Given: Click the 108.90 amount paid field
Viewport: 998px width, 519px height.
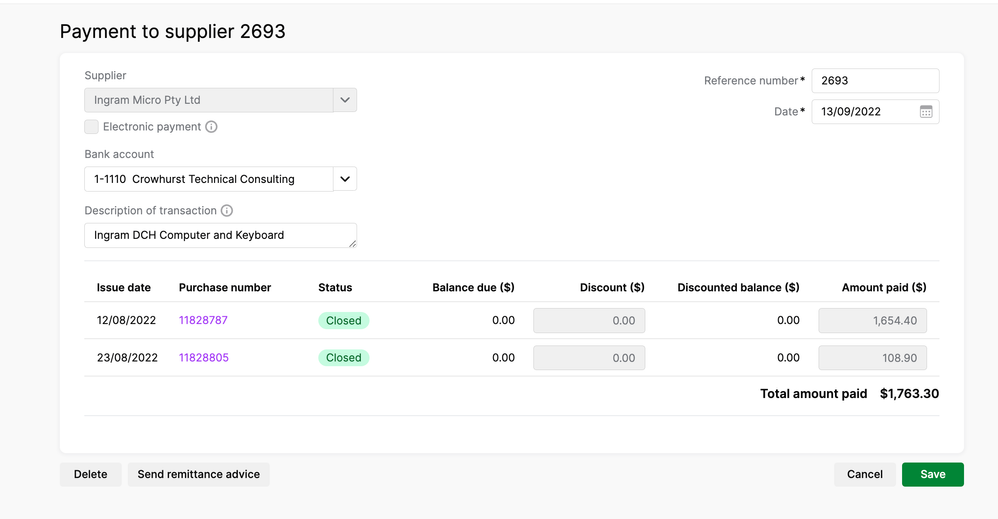Looking at the screenshot, I should click(872, 358).
